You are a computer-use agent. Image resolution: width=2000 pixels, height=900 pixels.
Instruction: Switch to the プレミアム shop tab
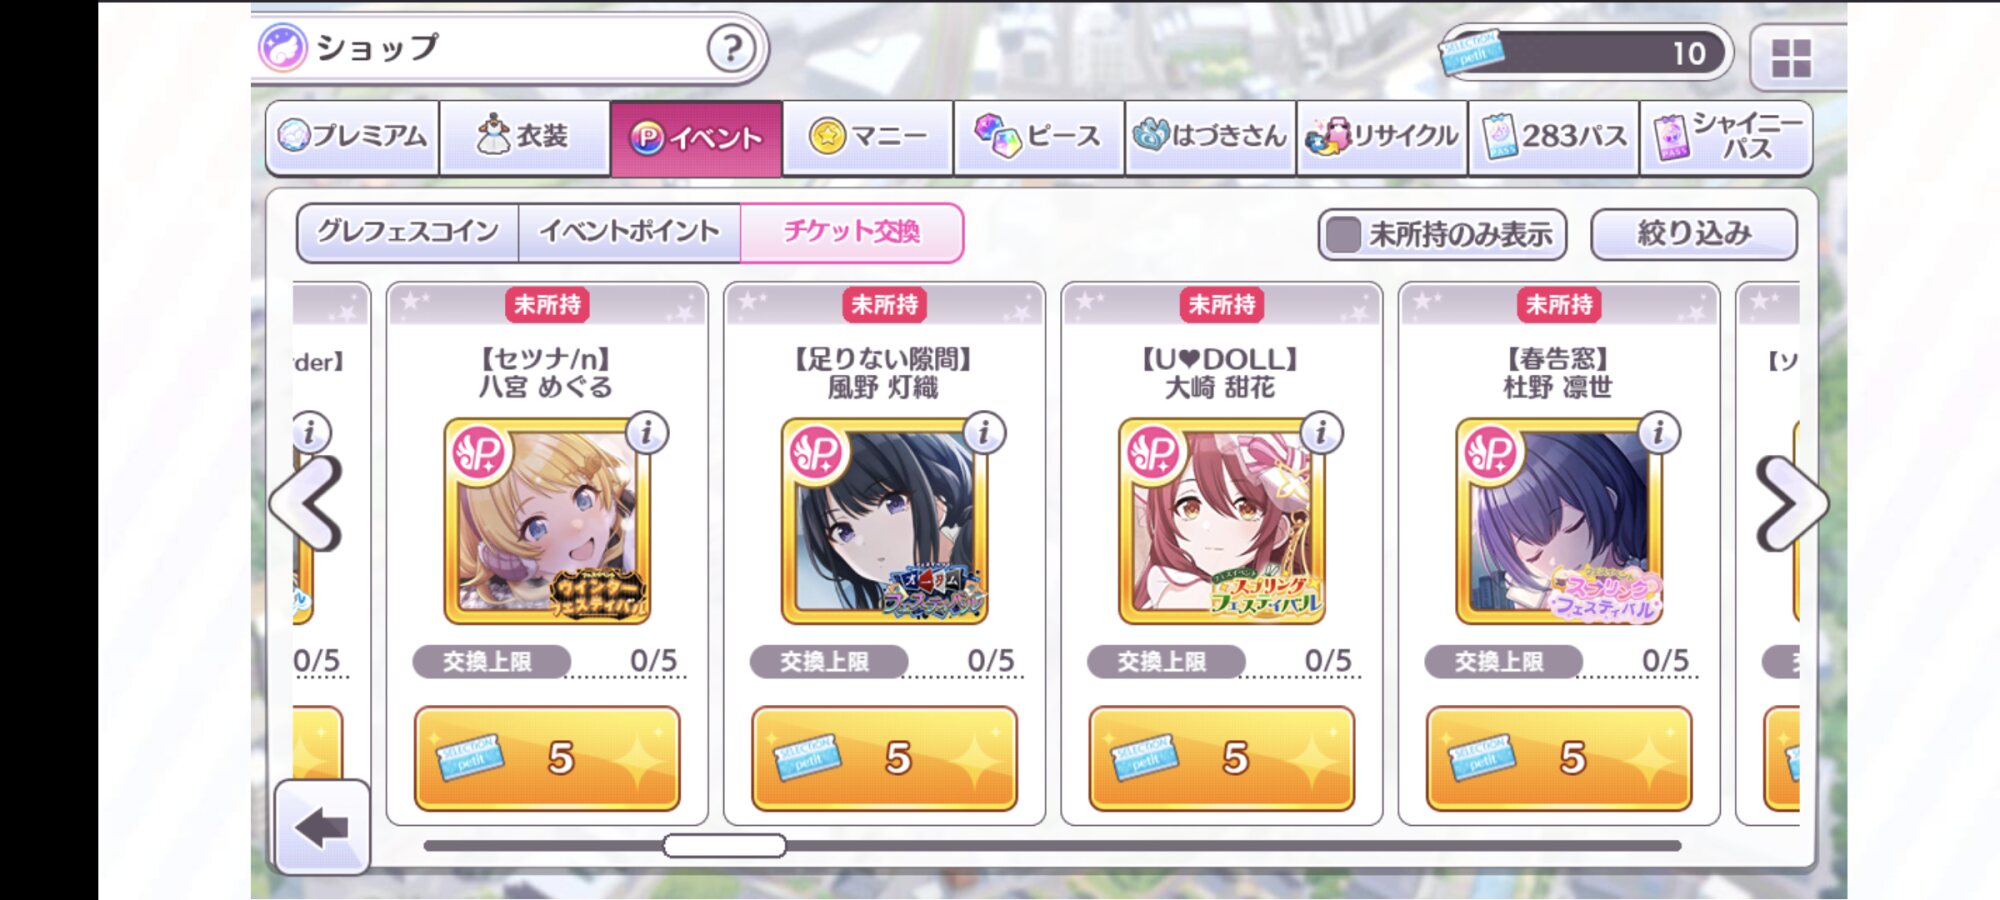coord(352,137)
